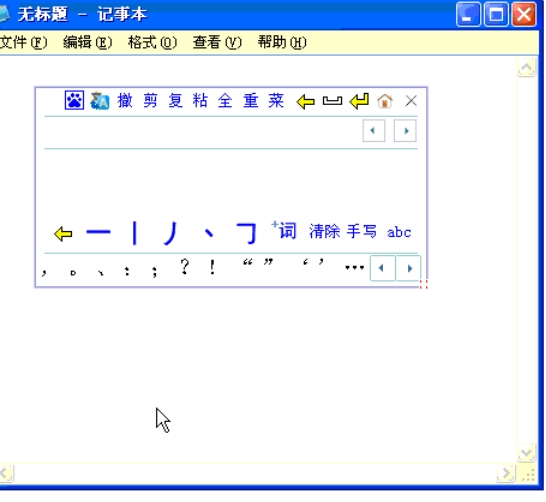Minimize the Notepad window
The width and height of the screenshot is (546, 502).
pyautogui.click(x=468, y=14)
